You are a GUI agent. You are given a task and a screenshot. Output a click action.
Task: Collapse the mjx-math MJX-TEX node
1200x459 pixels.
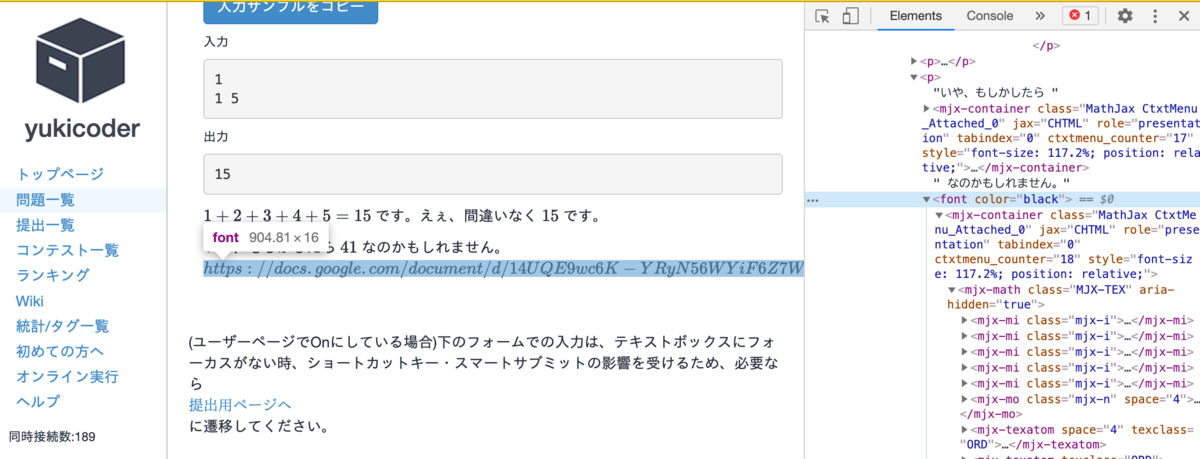tap(951, 290)
